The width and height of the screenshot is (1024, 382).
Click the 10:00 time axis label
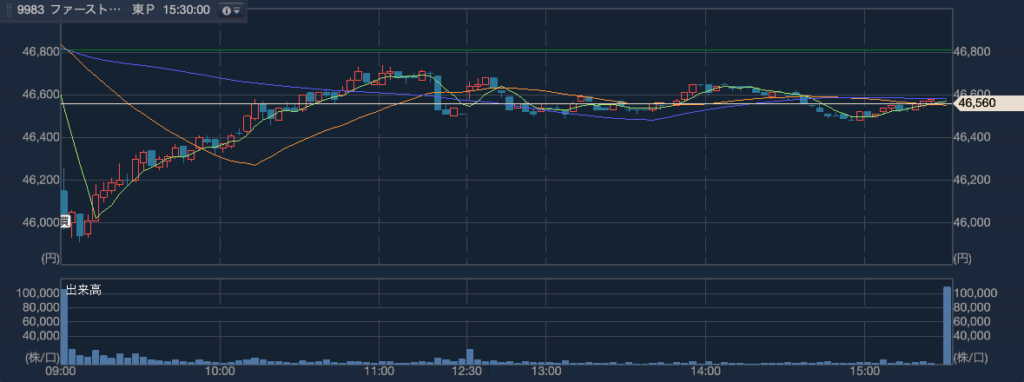220,372
